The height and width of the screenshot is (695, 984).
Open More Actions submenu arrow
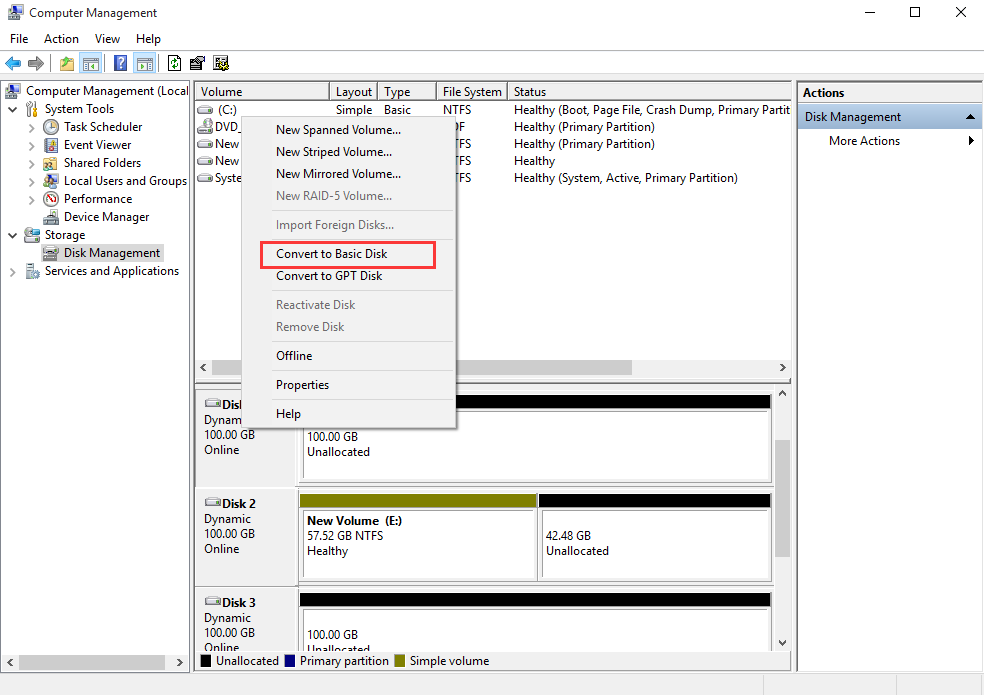click(x=971, y=141)
